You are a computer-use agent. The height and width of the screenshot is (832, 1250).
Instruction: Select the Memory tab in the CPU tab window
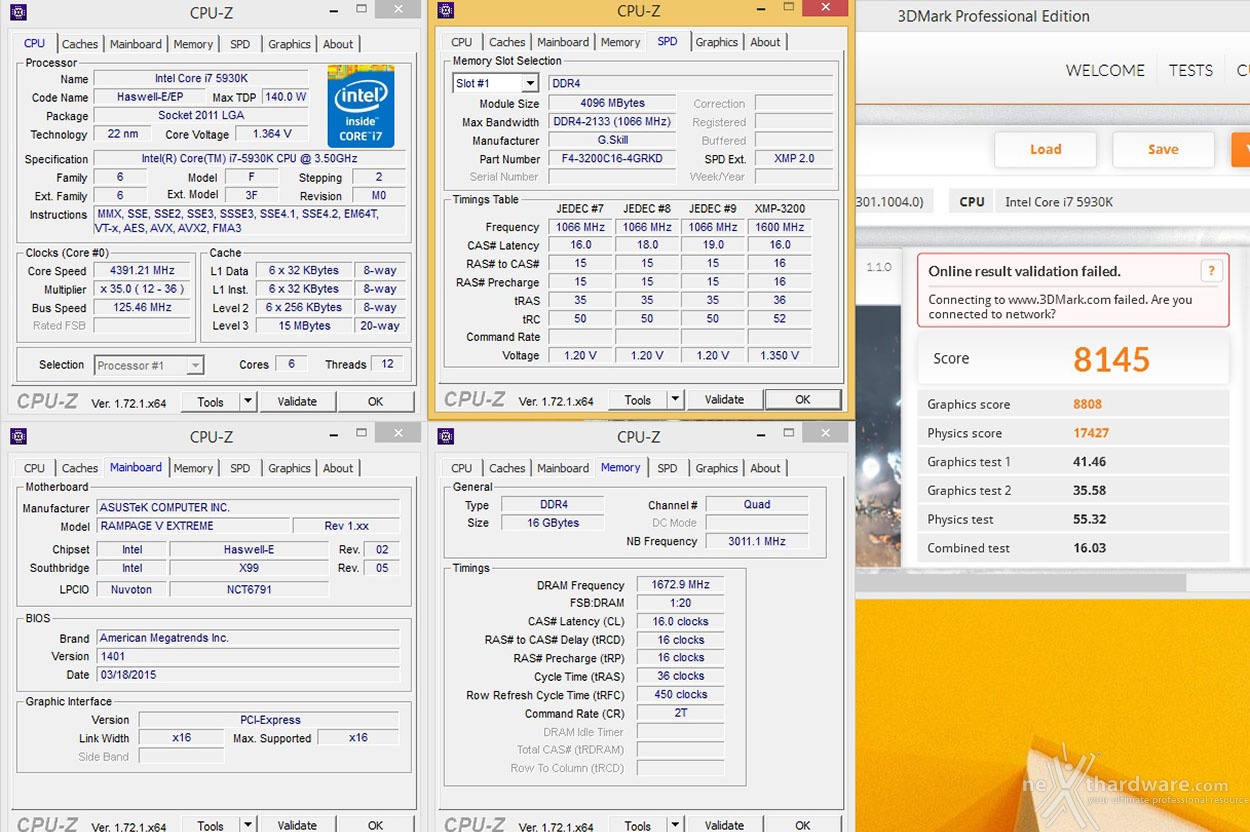[x=193, y=44]
